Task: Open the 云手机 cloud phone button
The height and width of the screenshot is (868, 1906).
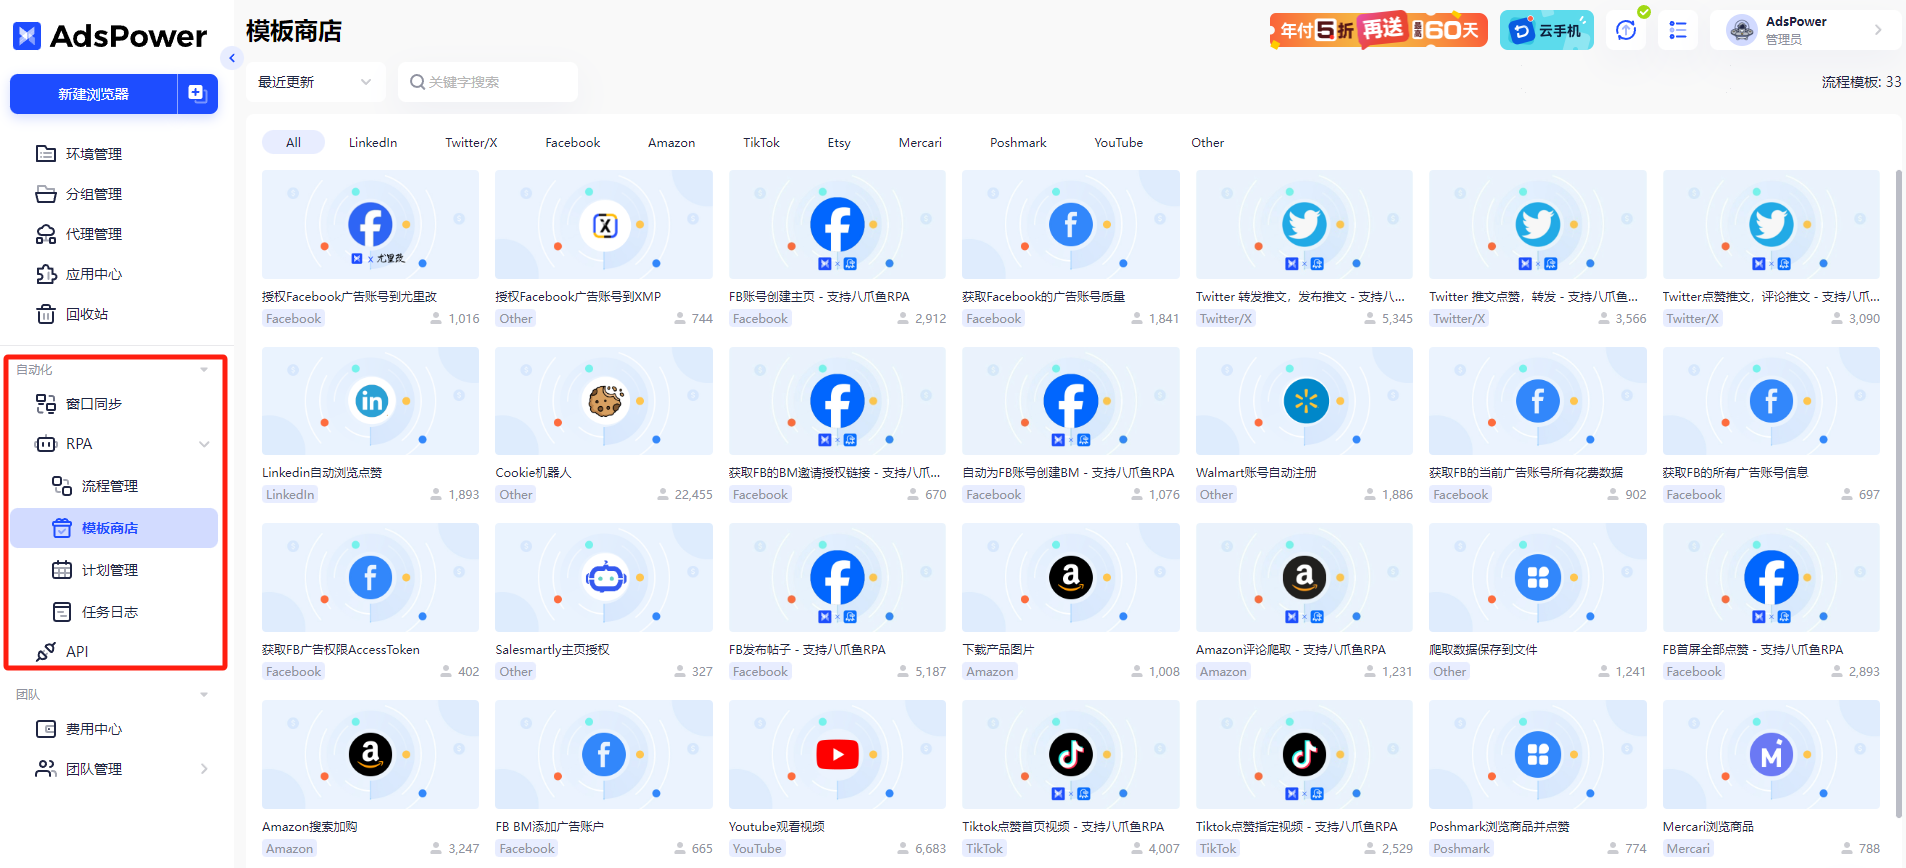Action: [x=1546, y=30]
